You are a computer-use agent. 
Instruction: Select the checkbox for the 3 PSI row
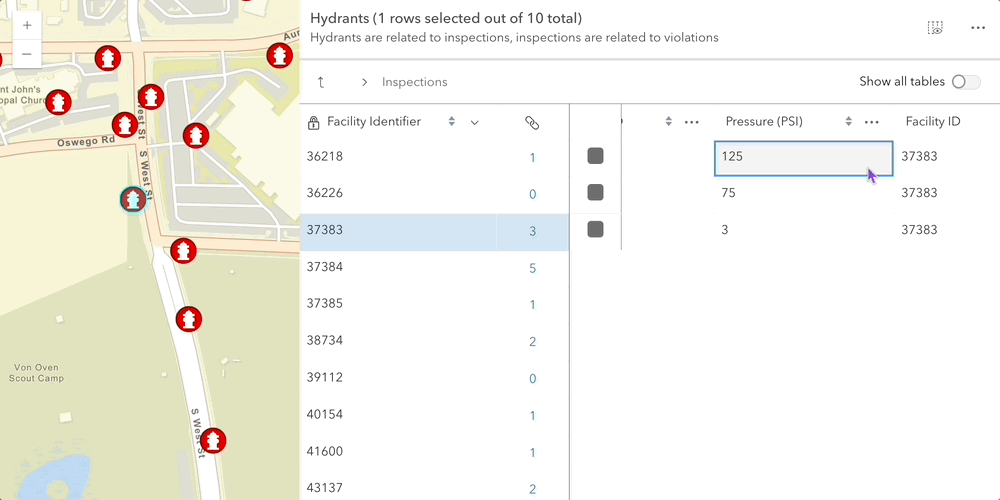coord(595,229)
